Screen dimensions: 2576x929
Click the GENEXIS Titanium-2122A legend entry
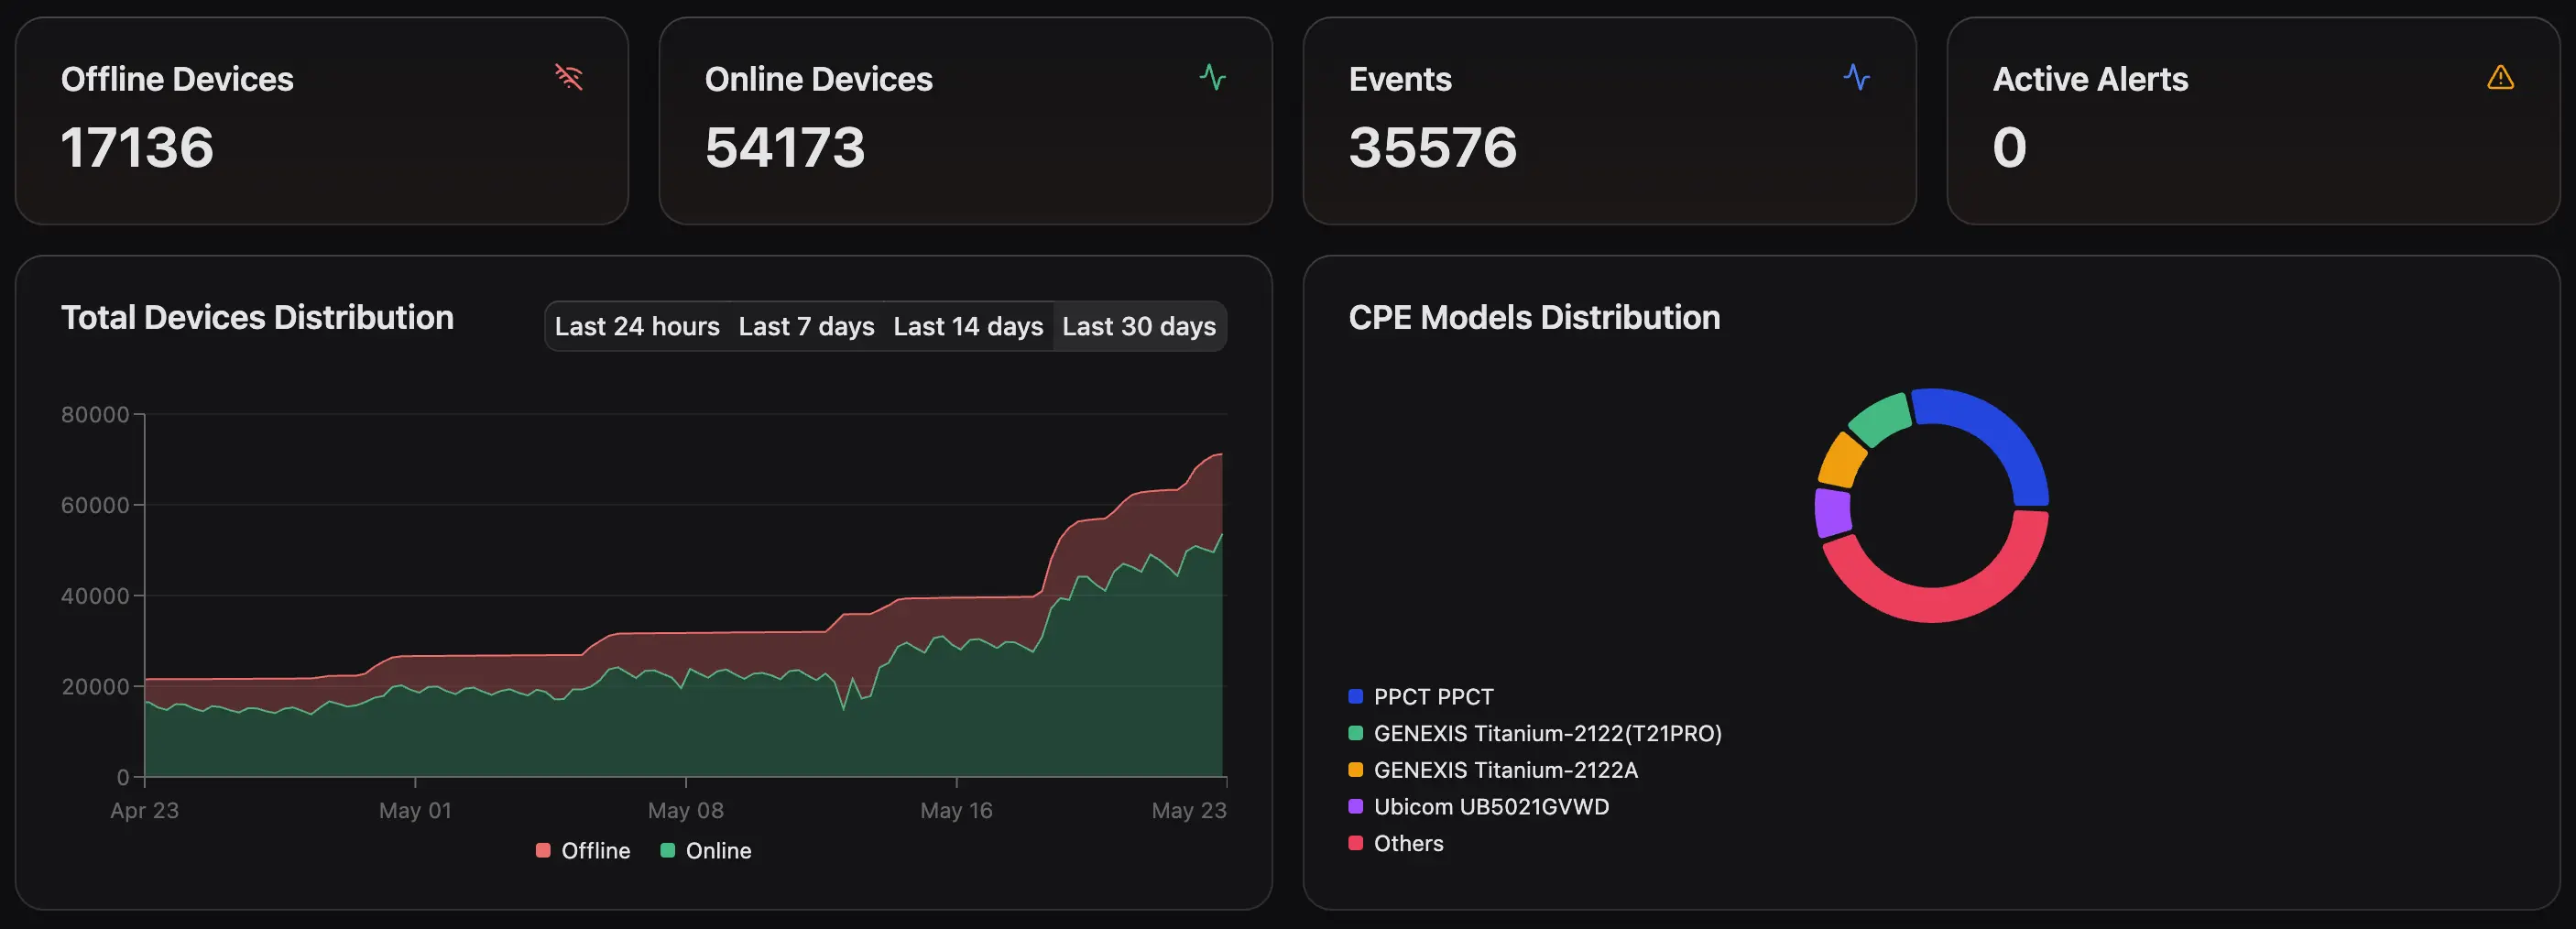1493,770
